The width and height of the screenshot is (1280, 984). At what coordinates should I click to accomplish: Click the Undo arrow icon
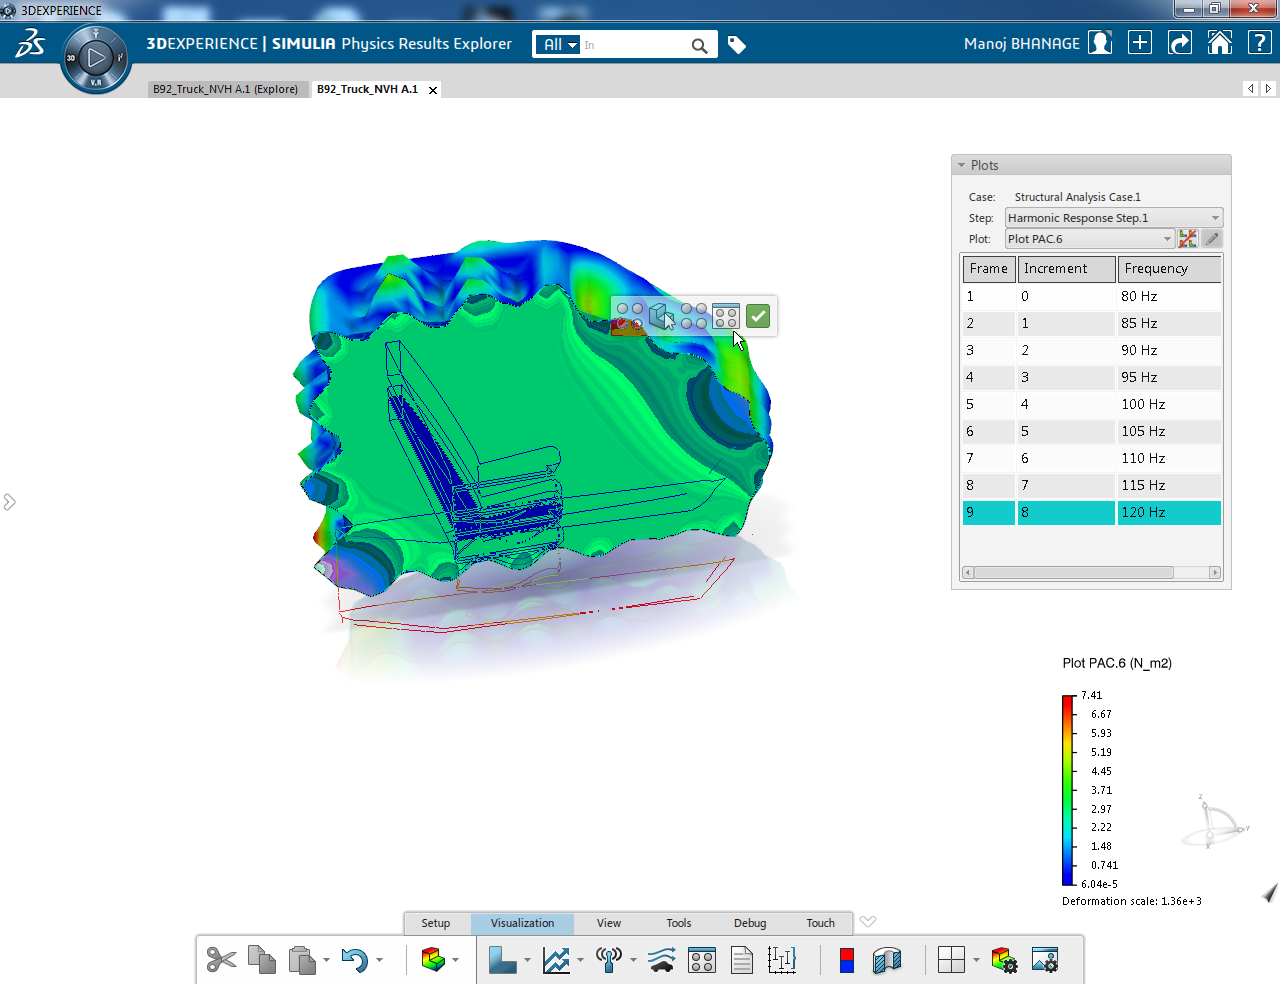pyautogui.click(x=355, y=960)
